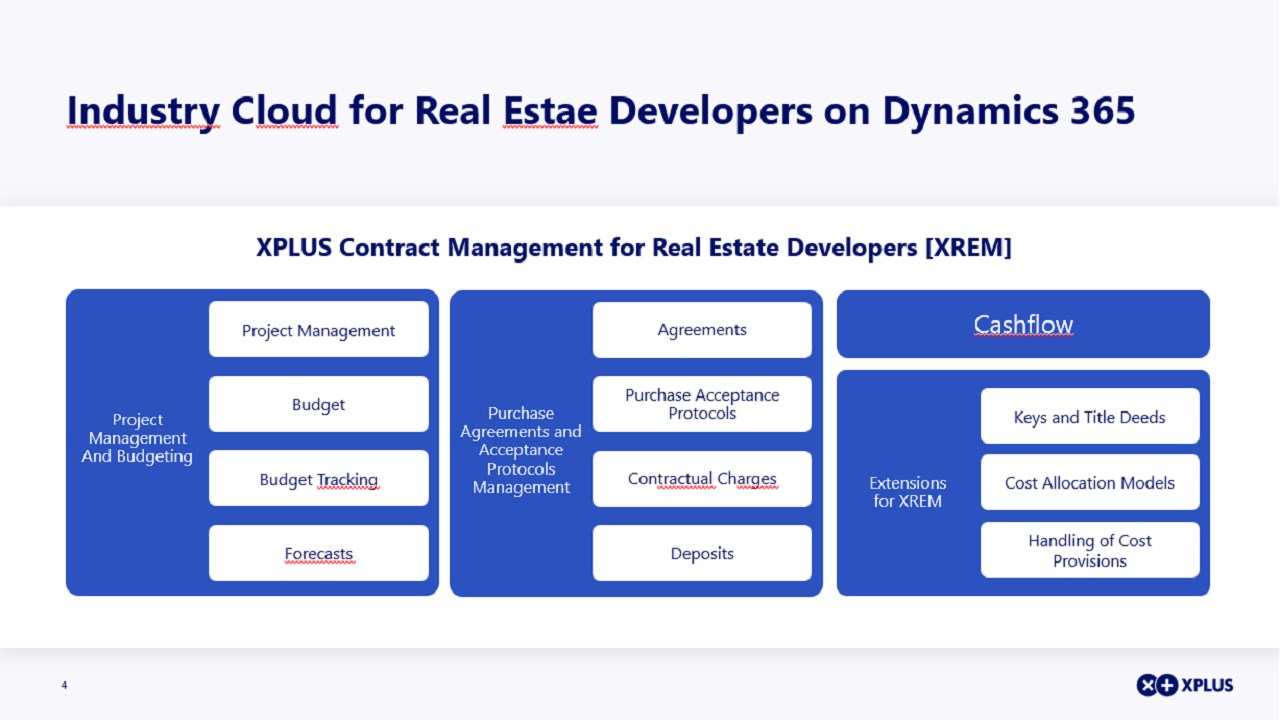This screenshot has height=720, width=1280.
Task: Click the Budget box
Action: (319, 404)
